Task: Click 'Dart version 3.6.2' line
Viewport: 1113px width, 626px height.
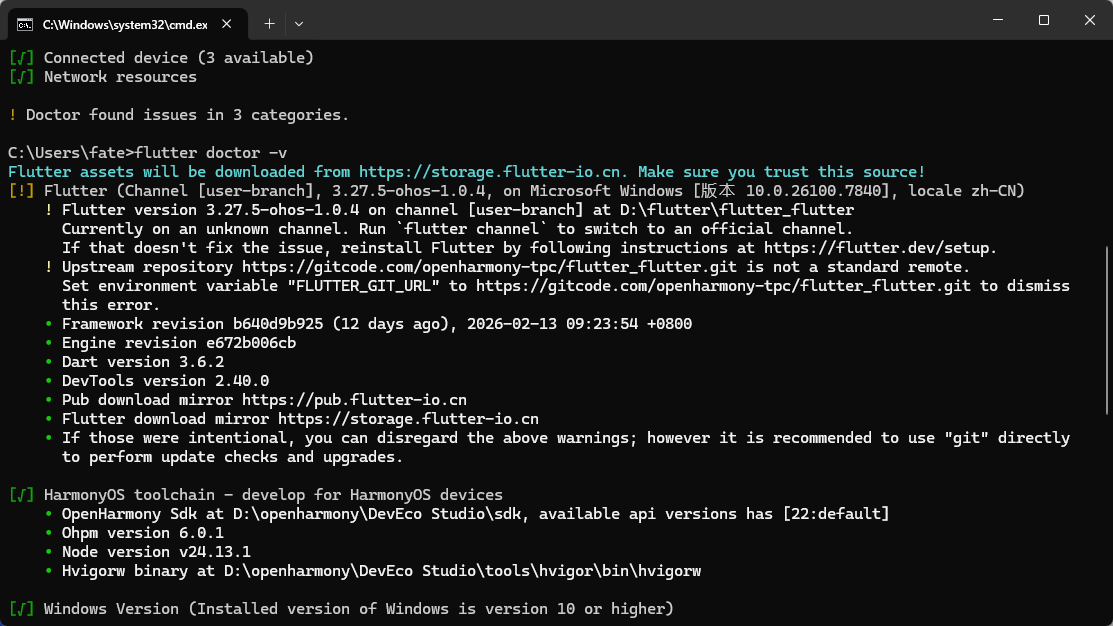Action: pyautogui.click(x=143, y=362)
